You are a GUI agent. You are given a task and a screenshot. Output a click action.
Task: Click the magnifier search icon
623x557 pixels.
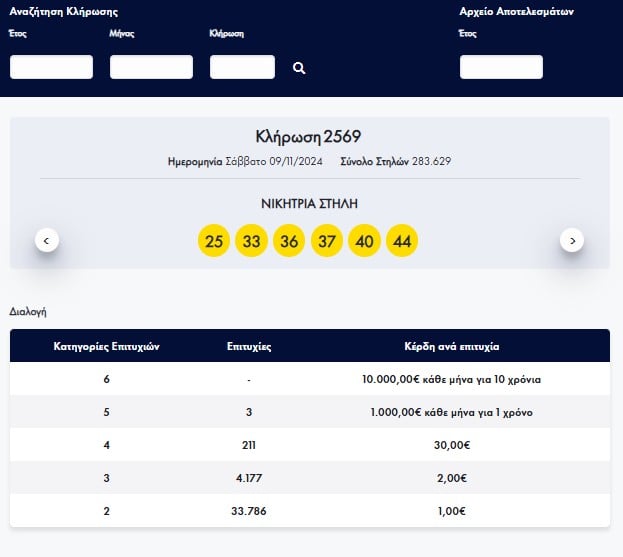[x=299, y=68]
